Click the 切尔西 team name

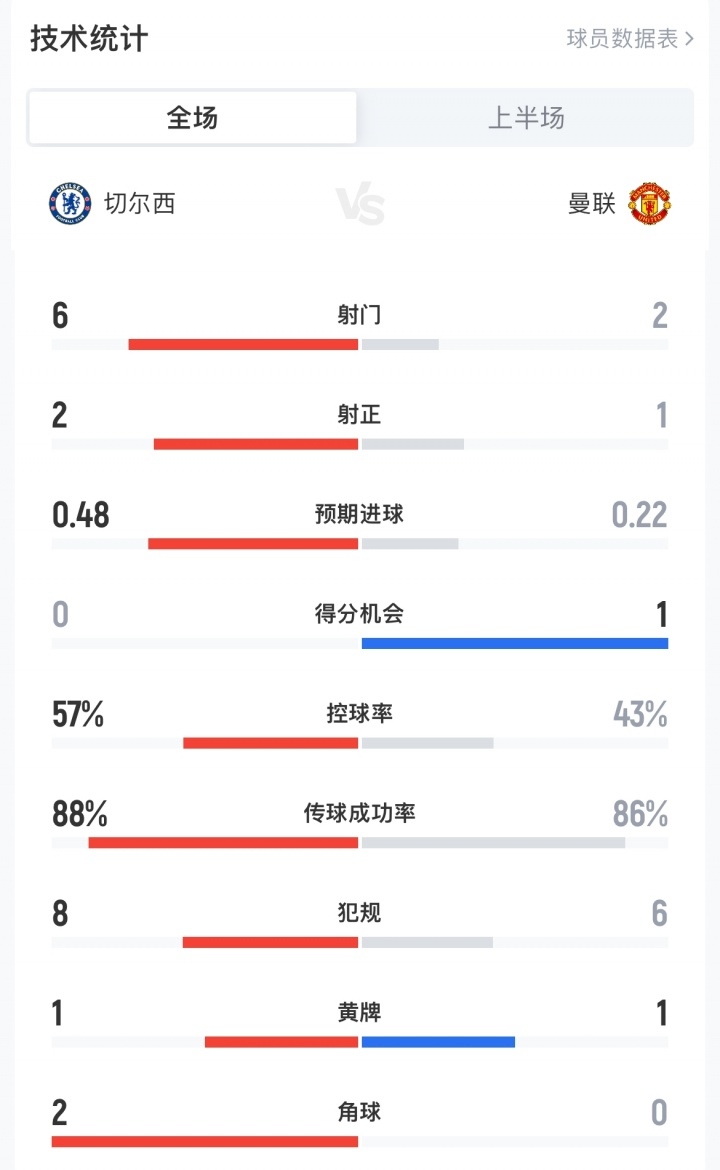140,203
